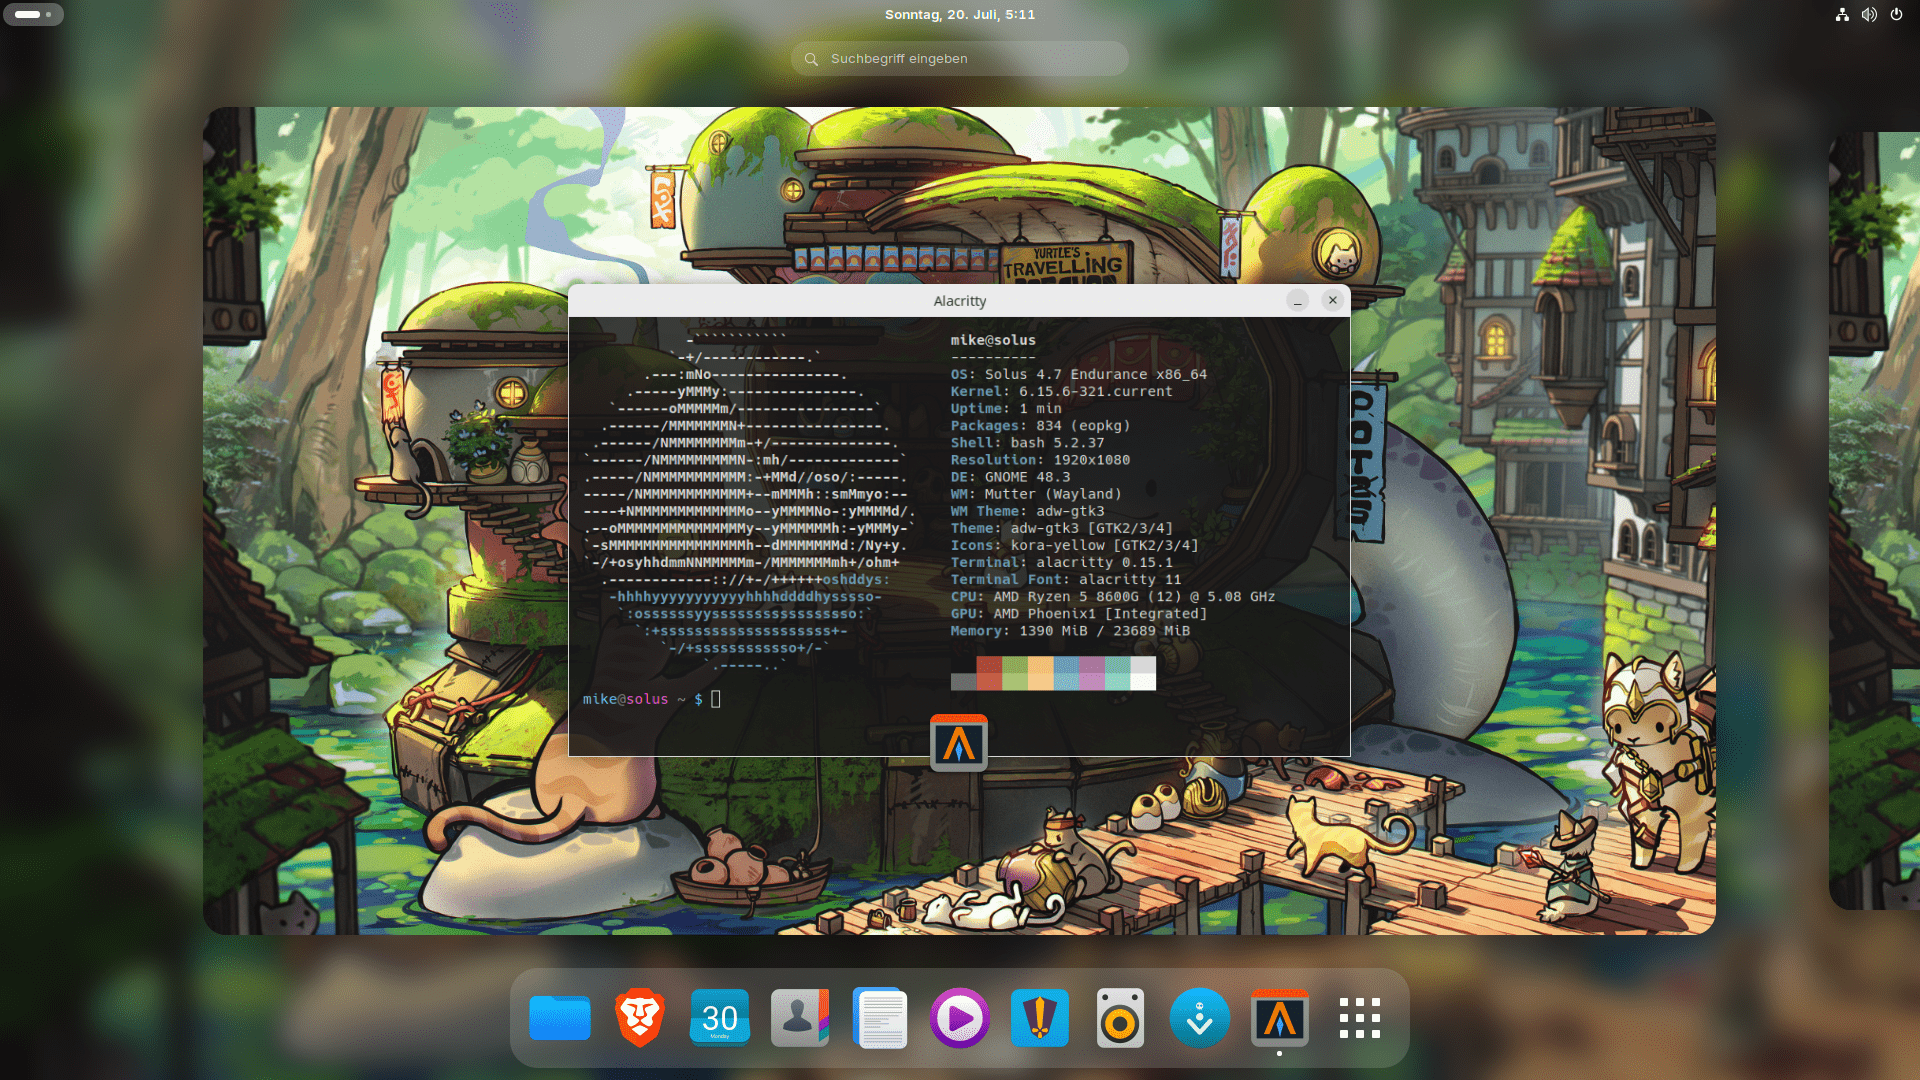1920x1080 pixels.
Task: Open the power icon system menu
Action: pos(1896,14)
